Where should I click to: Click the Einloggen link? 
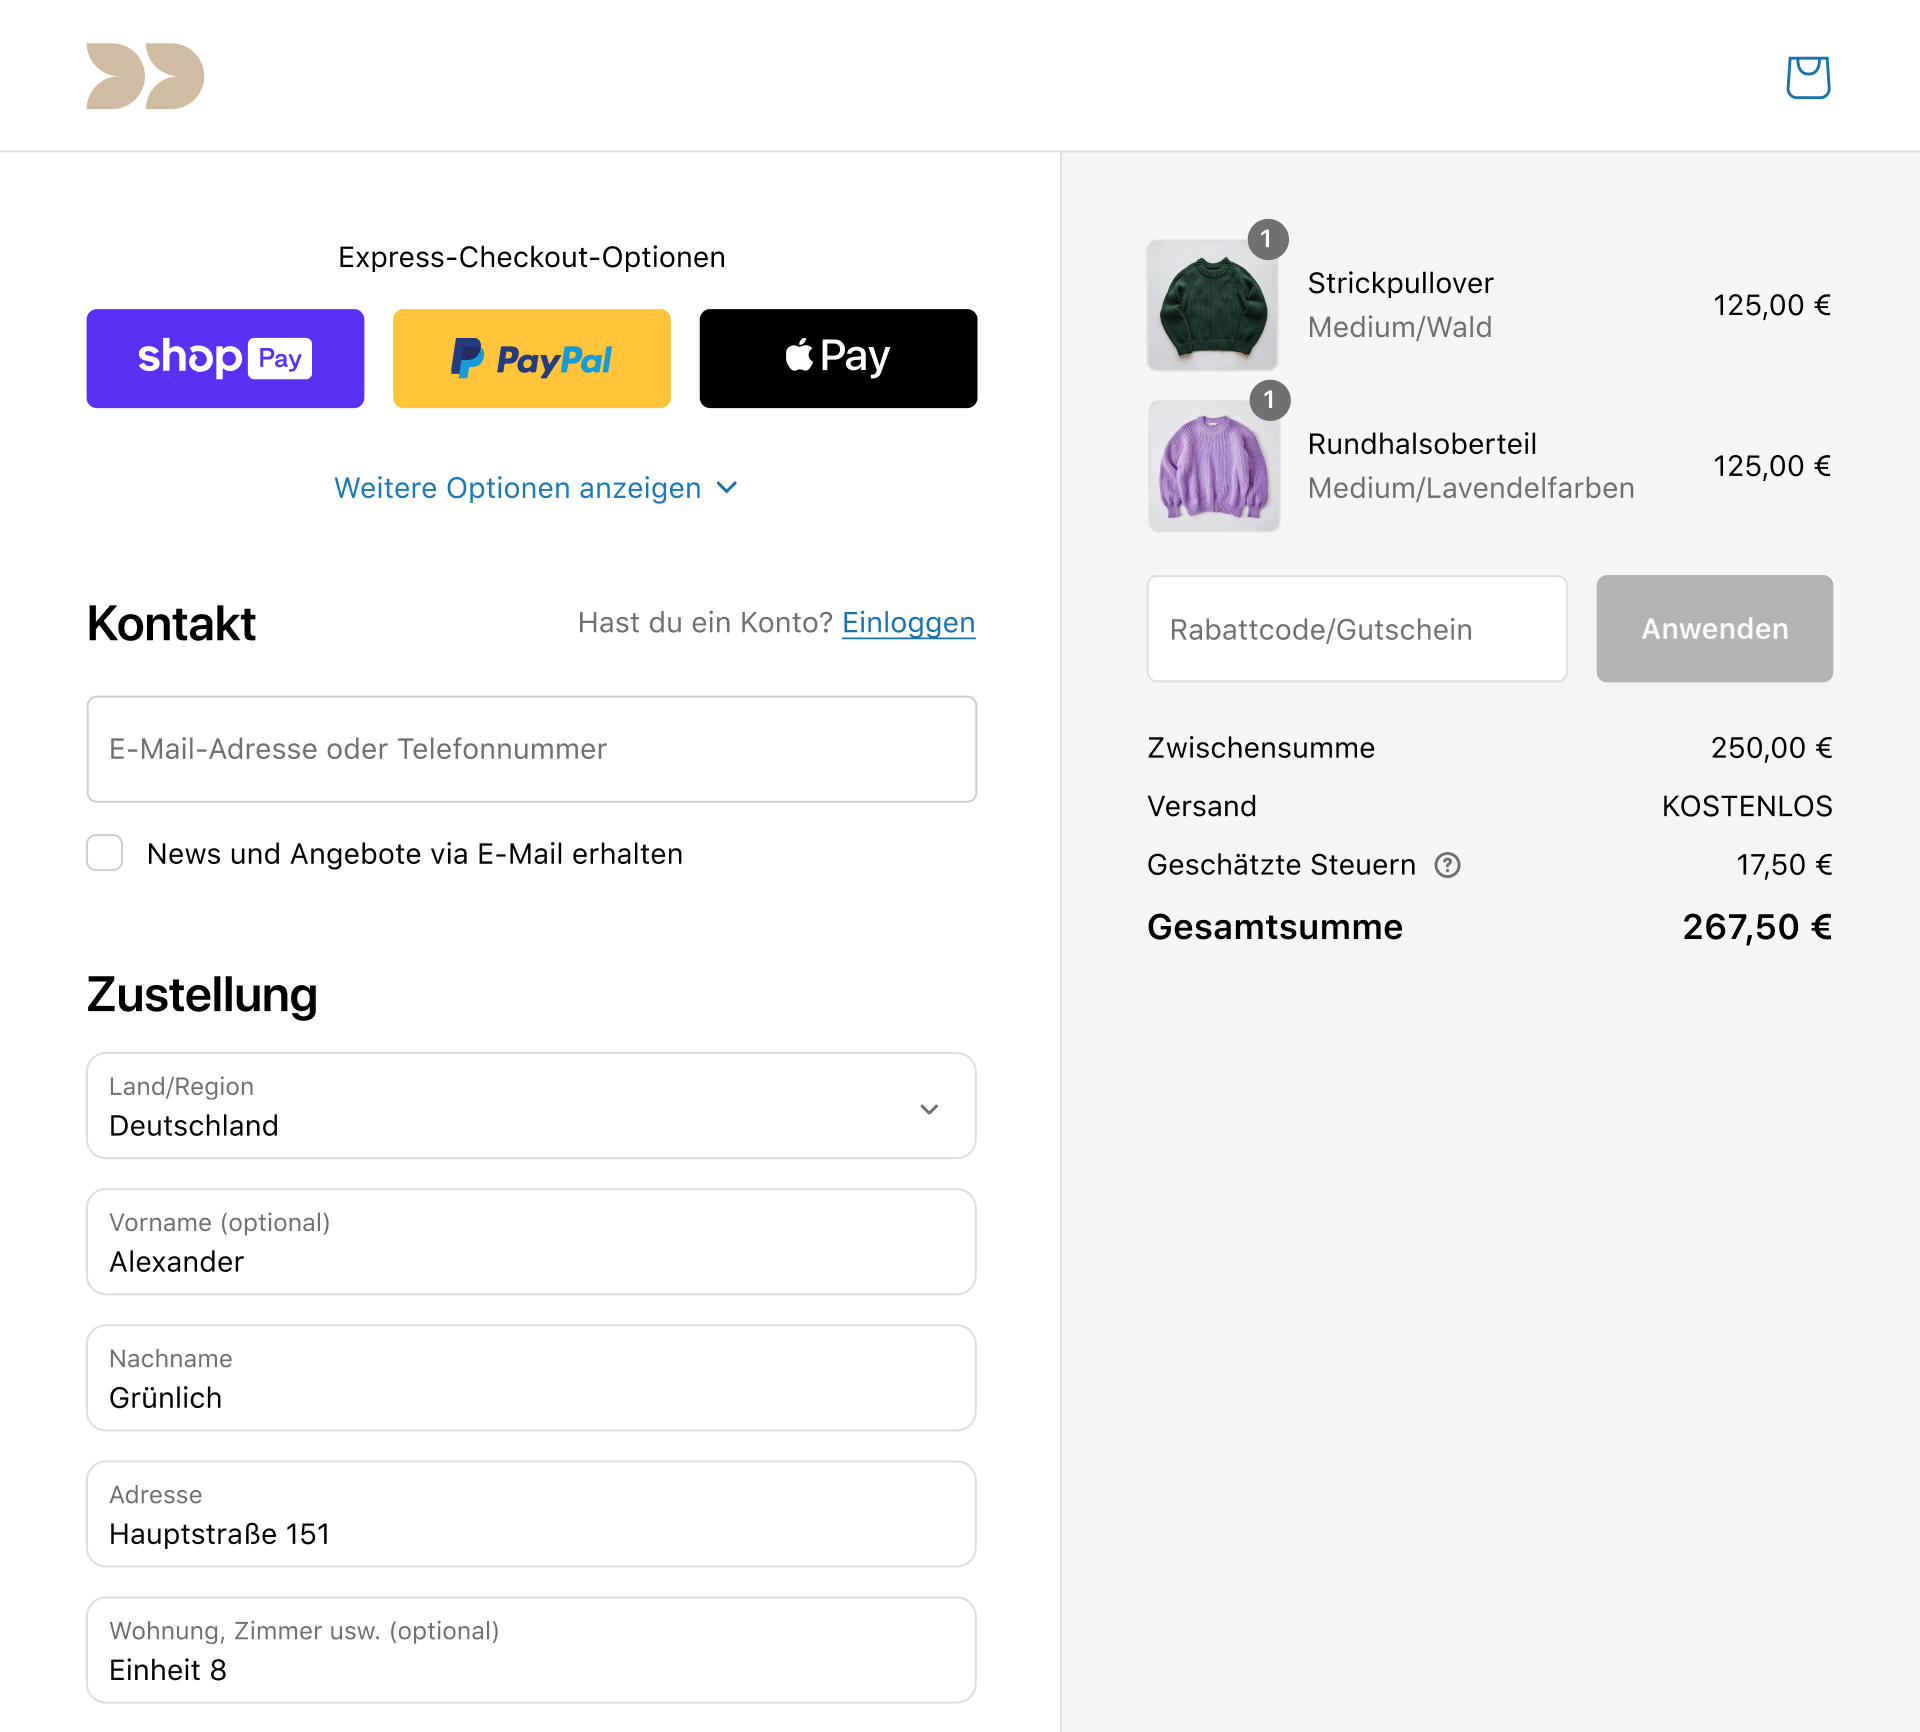[908, 623]
